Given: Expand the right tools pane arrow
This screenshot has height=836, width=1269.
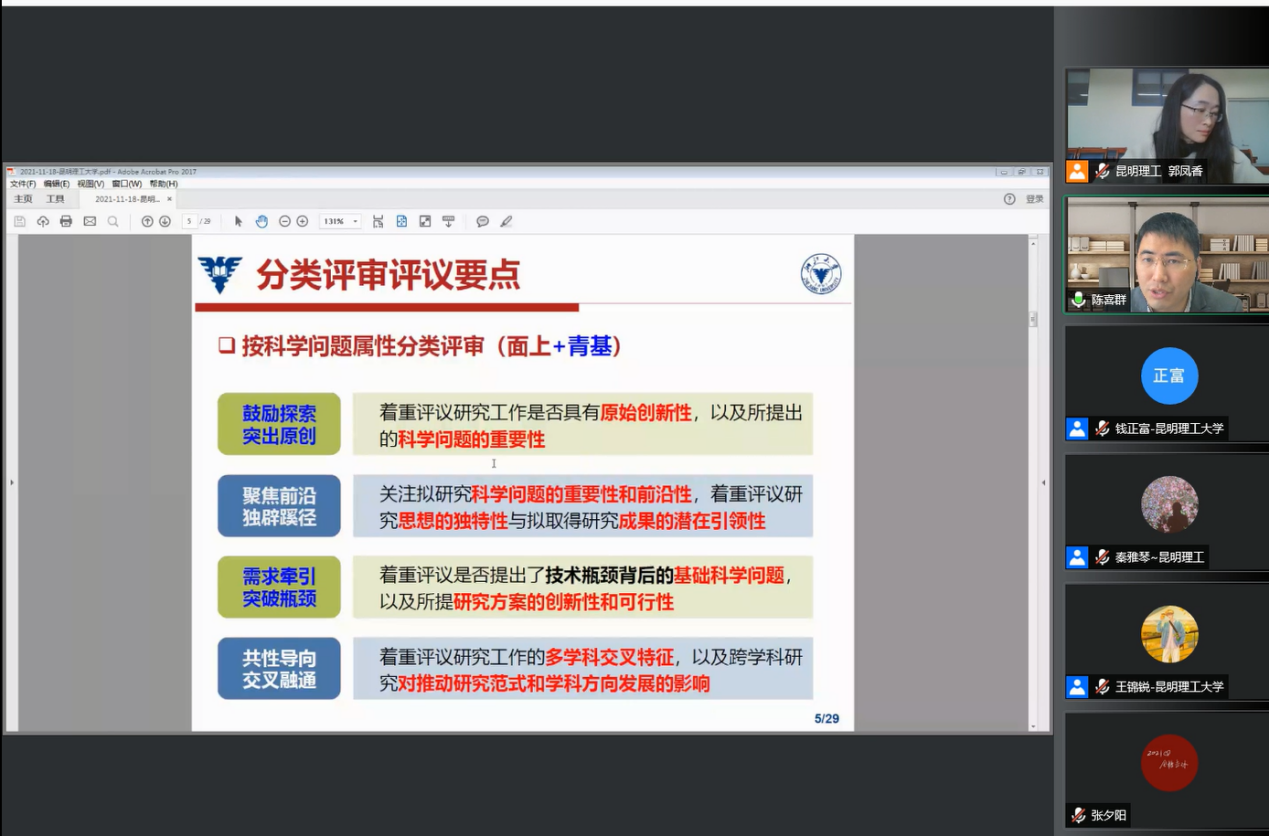Looking at the screenshot, I should [1044, 483].
